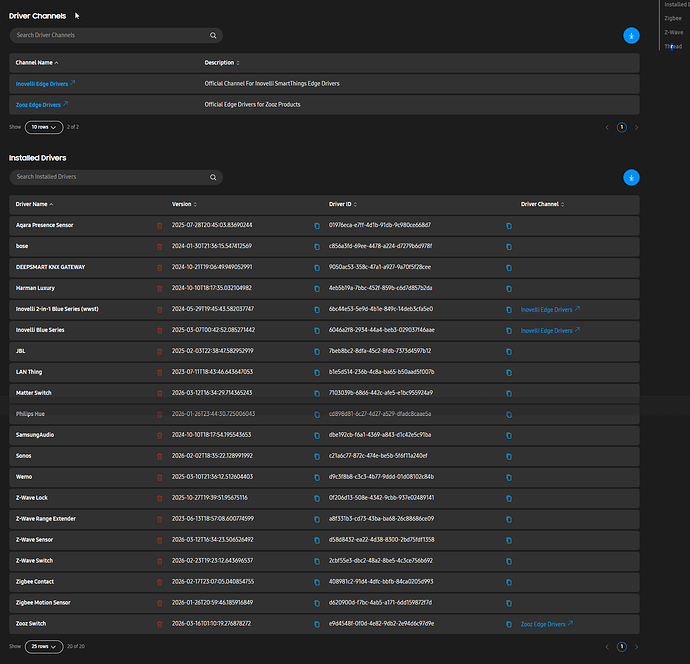Image resolution: width=690 pixels, height=664 pixels.
Task: Delete the Matter Switch driver
Action: point(159,393)
